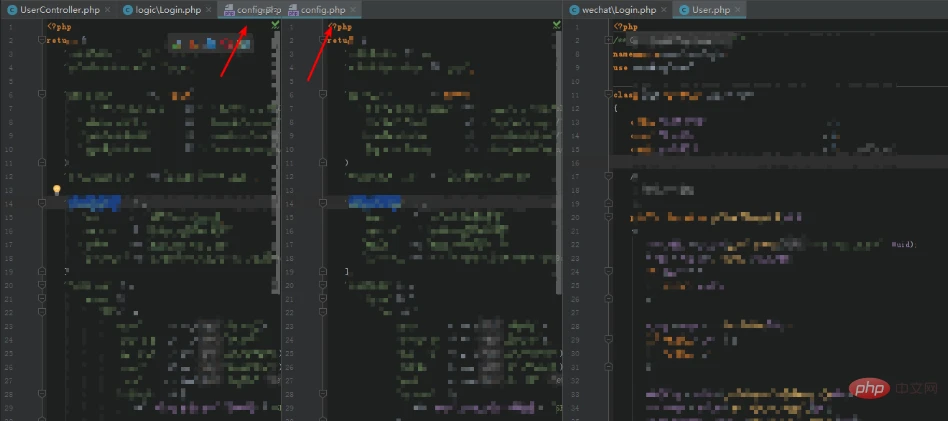Collapse the fold marker at line 2 in left editor
The width and height of the screenshot is (948, 421).
42,40
